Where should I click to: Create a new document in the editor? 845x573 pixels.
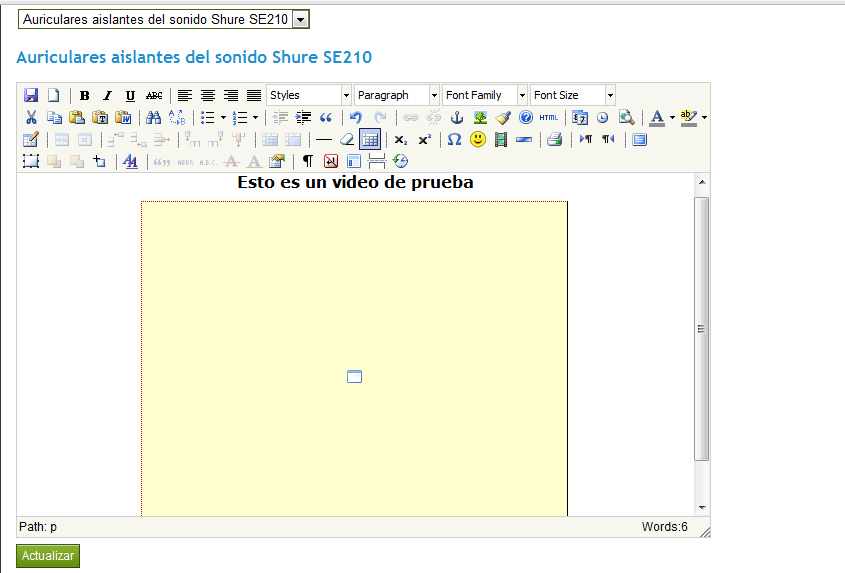53,95
